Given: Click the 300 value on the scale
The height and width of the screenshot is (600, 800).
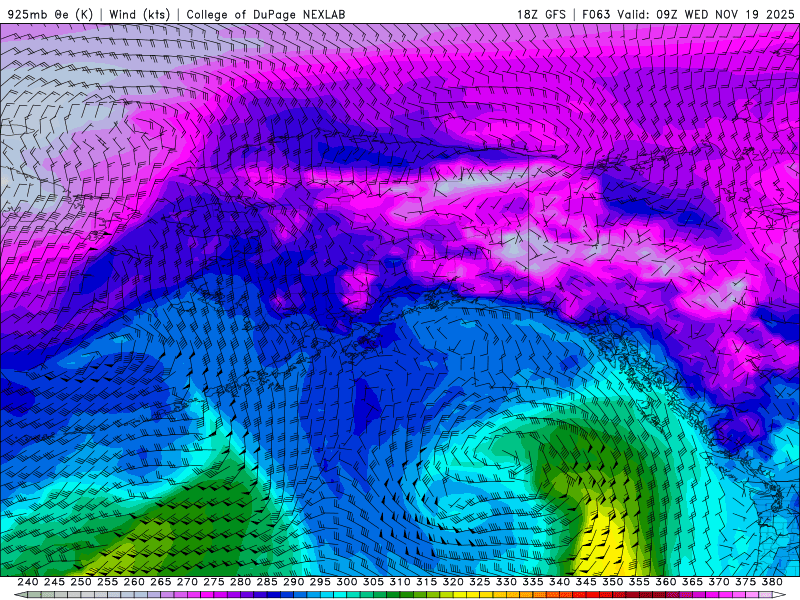Looking at the screenshot, I should click(346, 582).
